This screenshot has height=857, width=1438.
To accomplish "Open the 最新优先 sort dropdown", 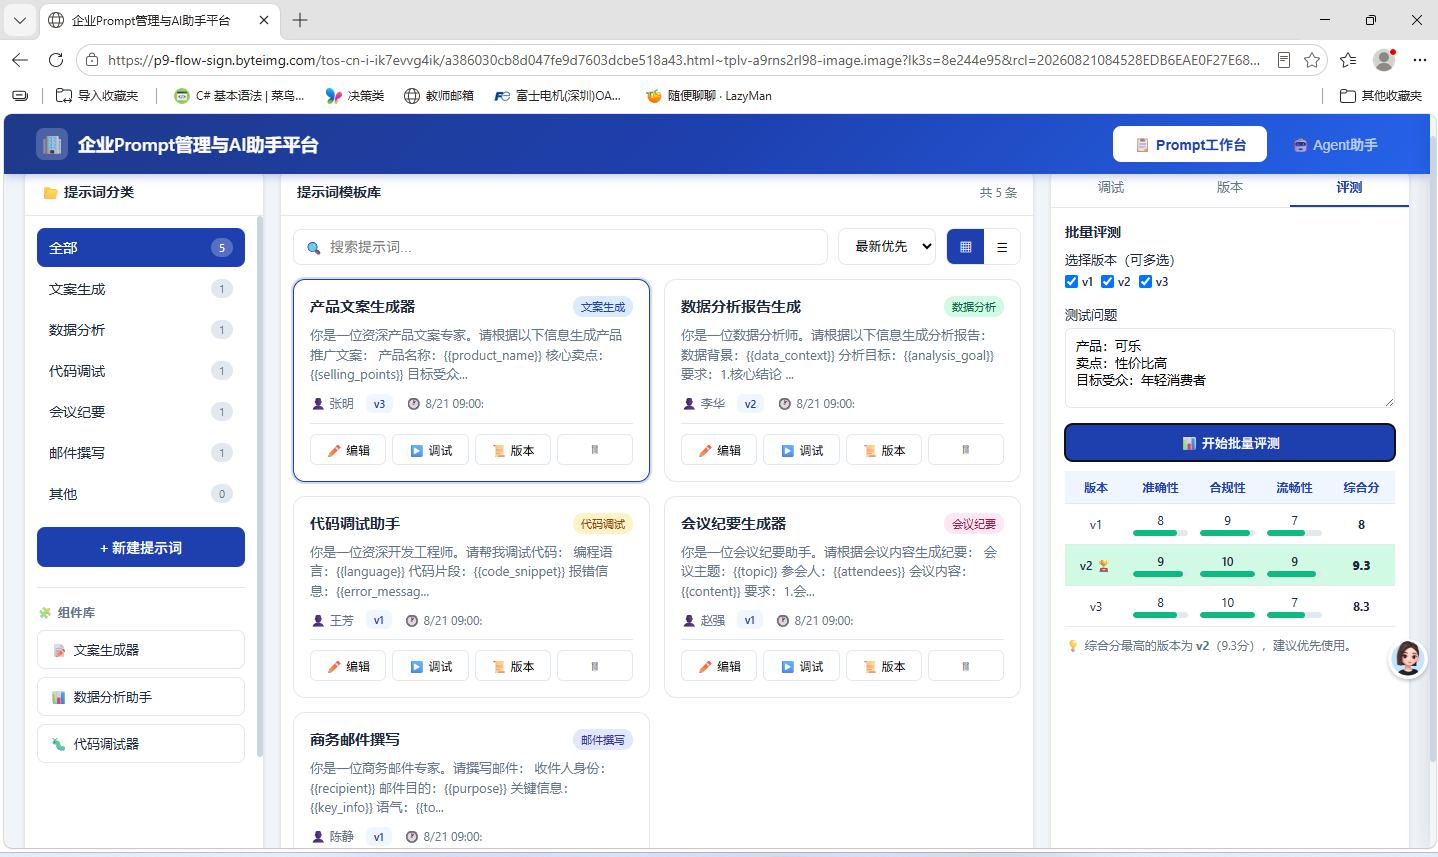I will [x=887, y=247].
